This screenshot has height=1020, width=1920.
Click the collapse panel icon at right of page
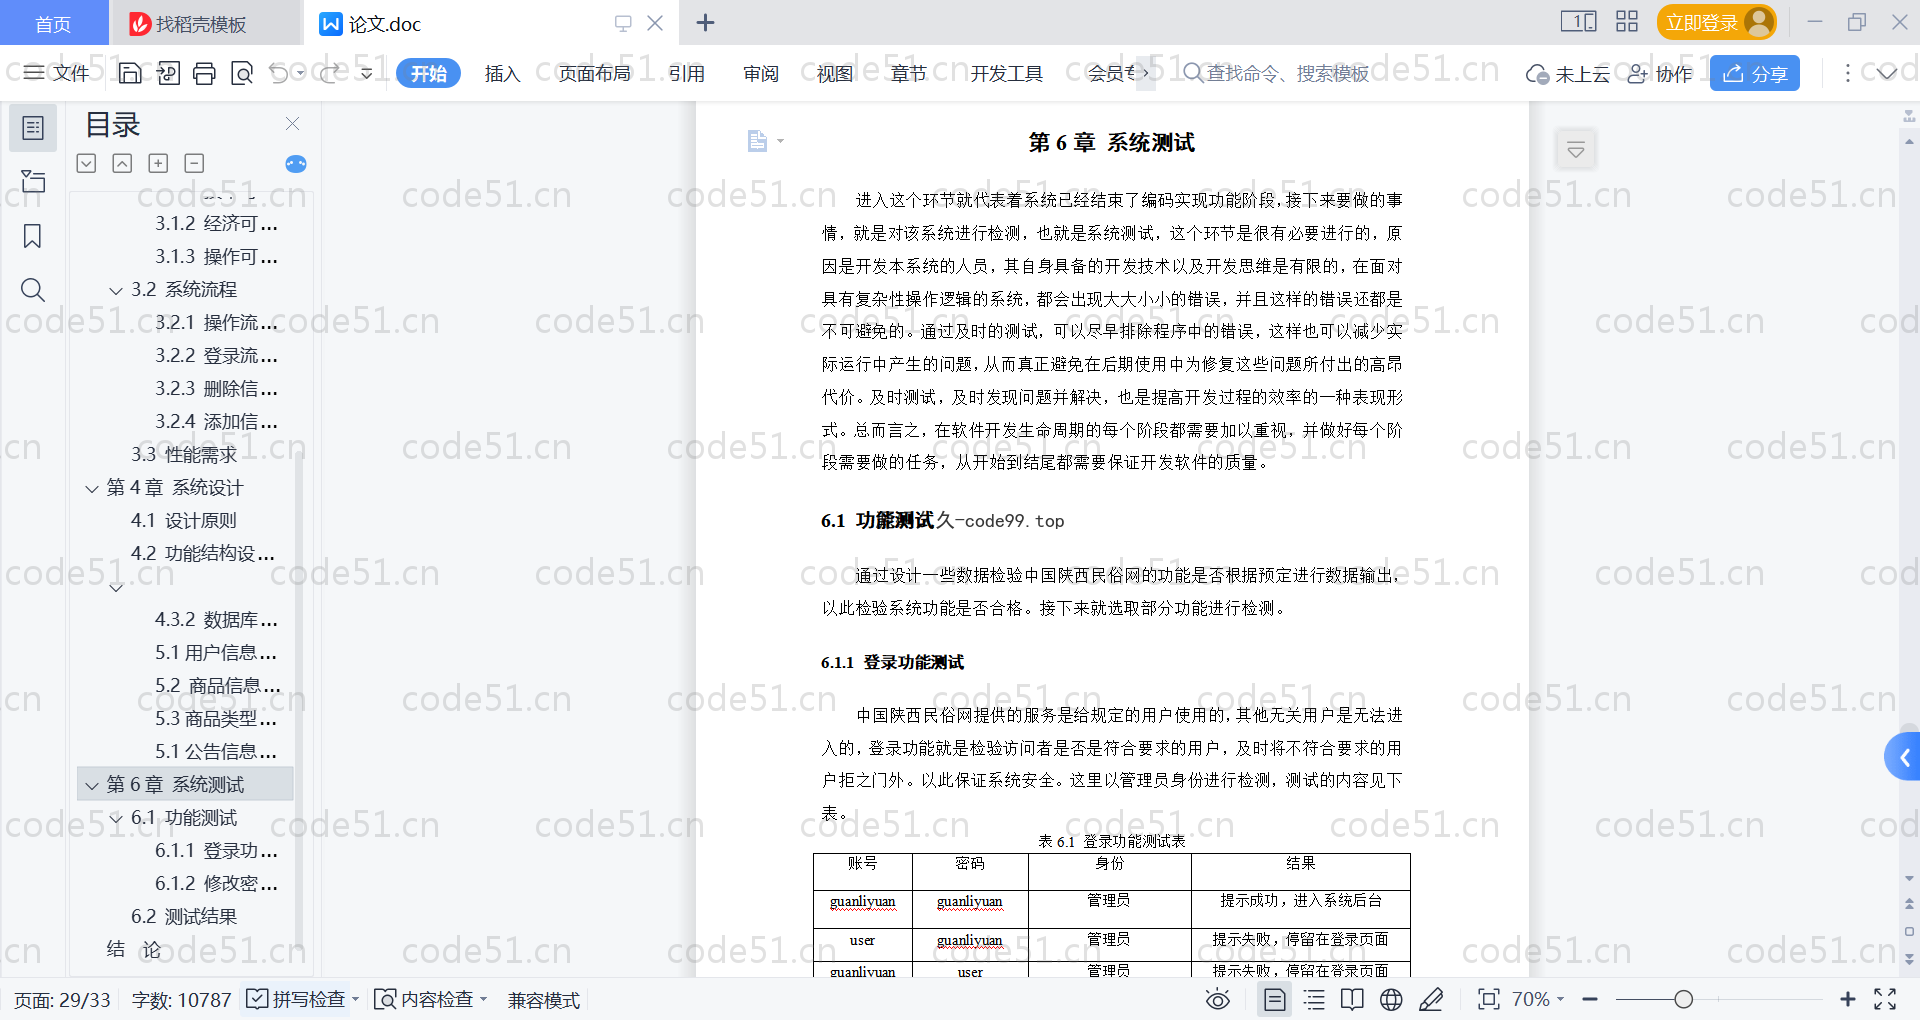click(x=1576, y=150)
